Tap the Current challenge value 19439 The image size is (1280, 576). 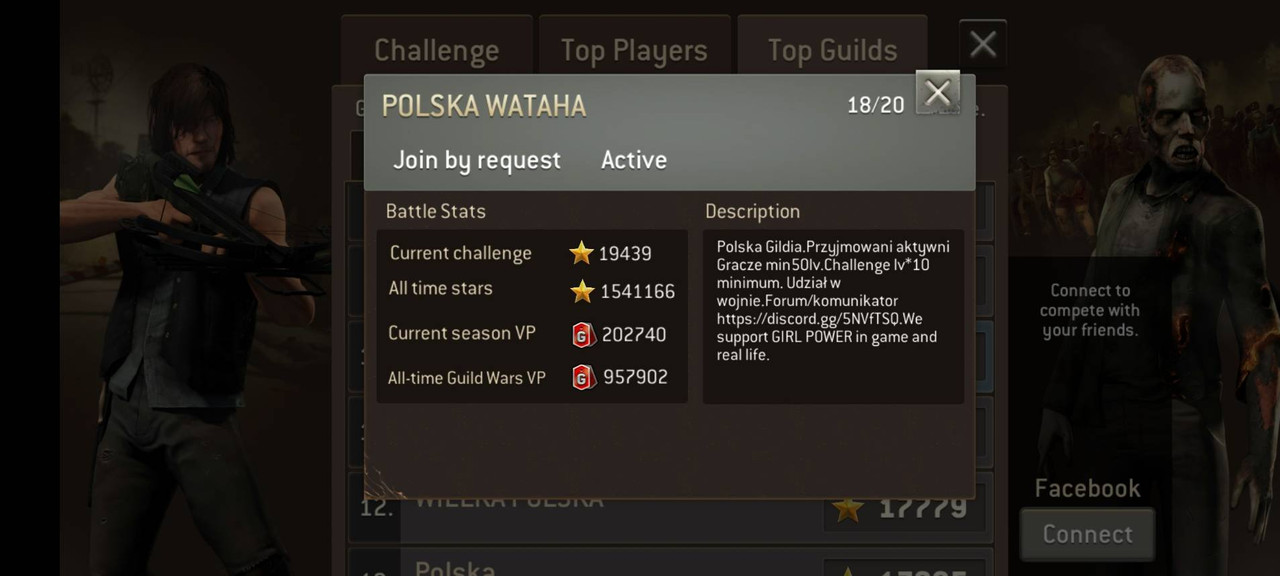pyautogui.click(x=625, y=254)
